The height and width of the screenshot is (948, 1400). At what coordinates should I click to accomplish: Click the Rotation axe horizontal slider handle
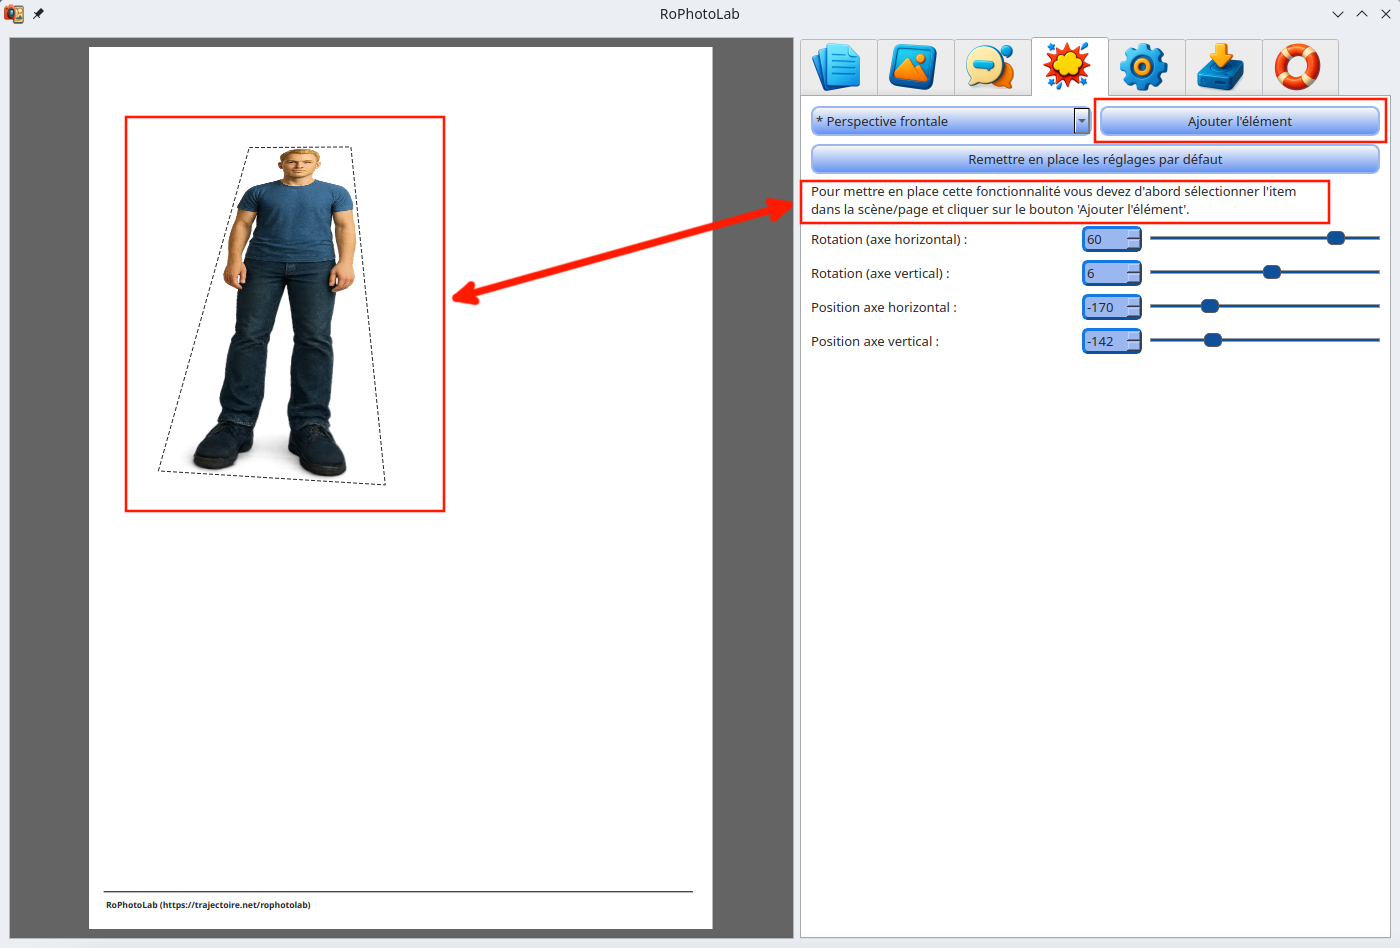[x=1336, y=238]
